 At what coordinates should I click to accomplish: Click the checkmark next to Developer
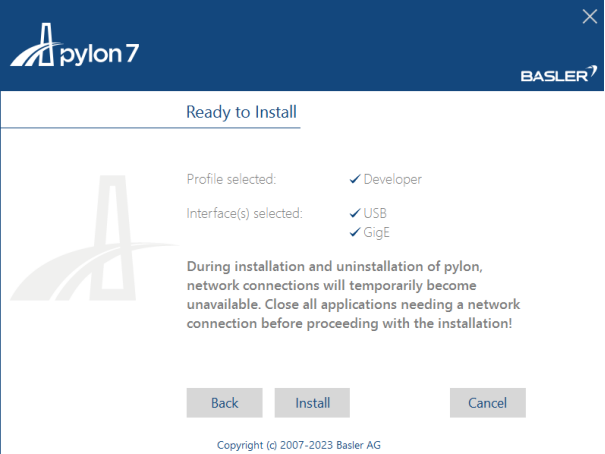pos(355,180)
